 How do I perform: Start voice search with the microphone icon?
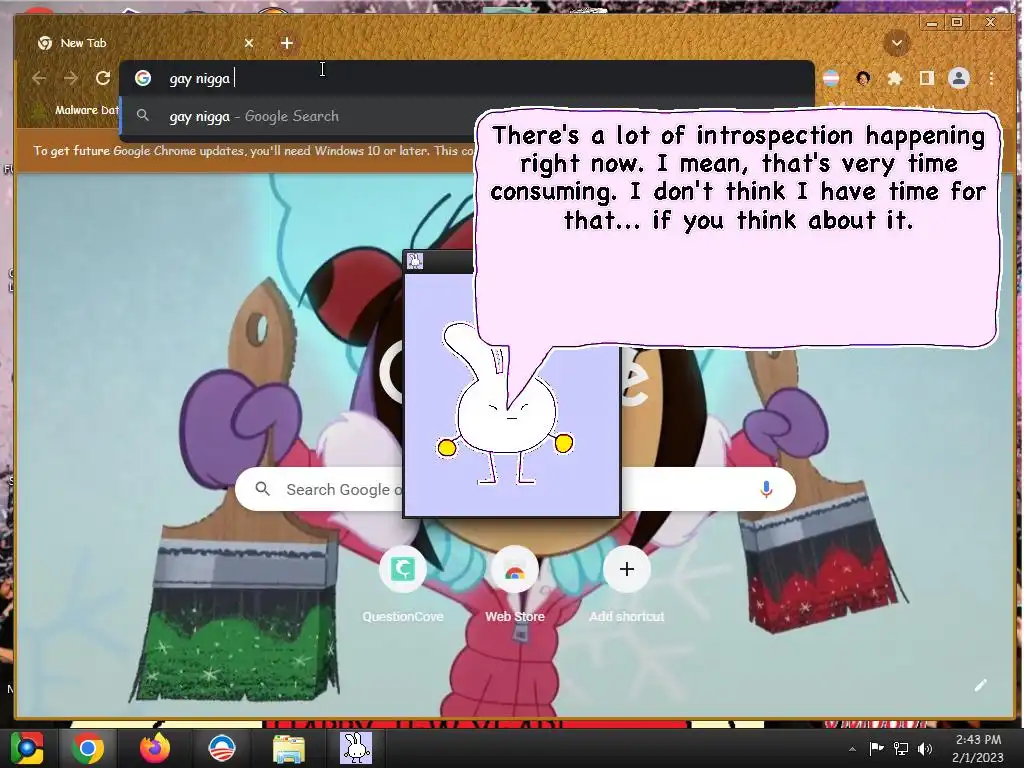[767, 488]
